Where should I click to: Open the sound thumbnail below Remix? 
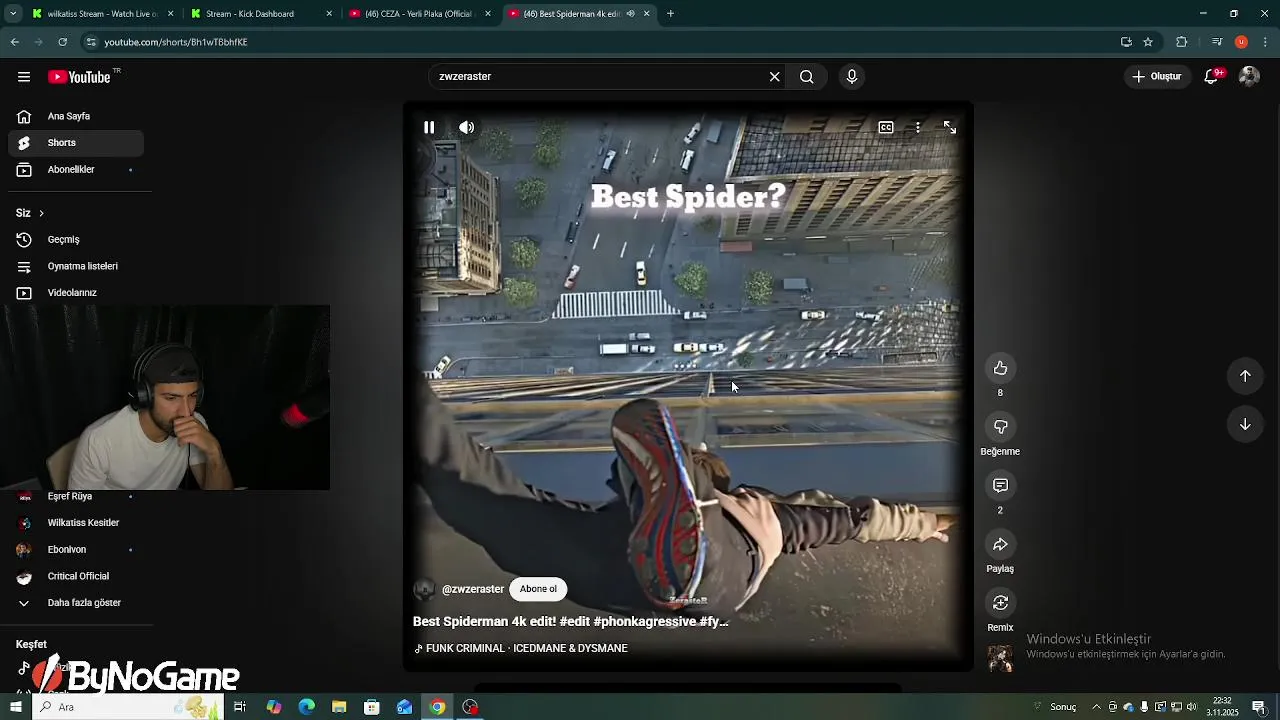tap(1000, 657)
